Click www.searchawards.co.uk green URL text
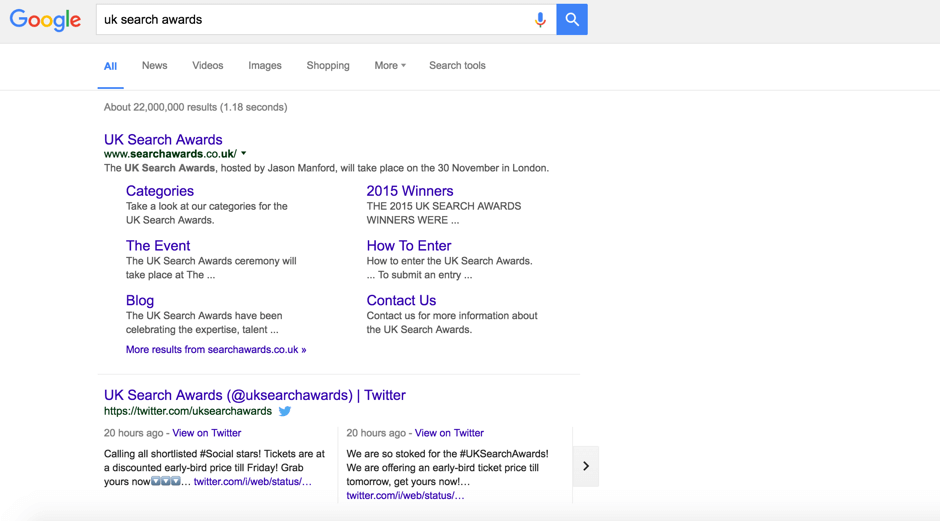 coord(170,154)
